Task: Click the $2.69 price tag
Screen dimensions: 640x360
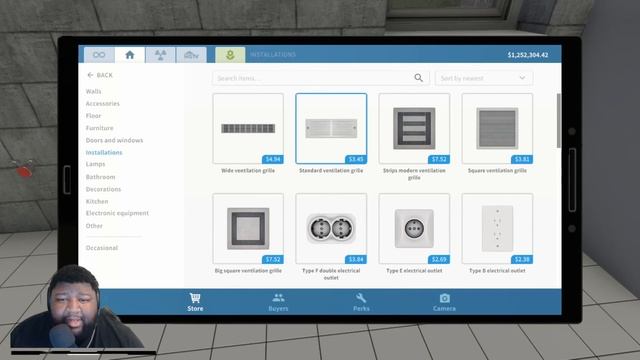Action: click(439, 259)
